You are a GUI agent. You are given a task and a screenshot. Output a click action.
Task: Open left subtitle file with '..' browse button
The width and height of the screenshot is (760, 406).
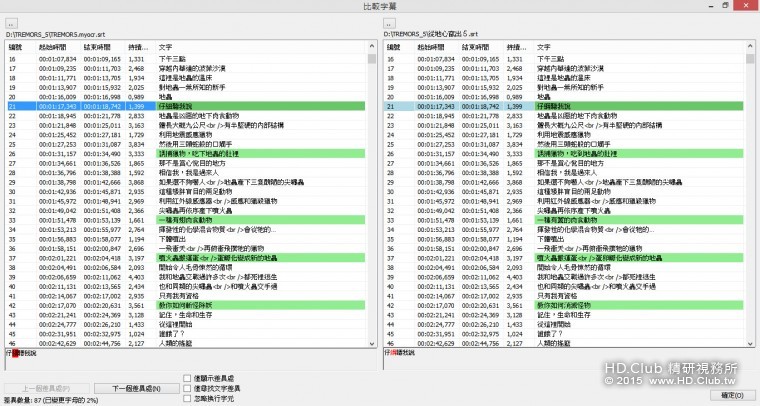click(x=11, y=24)
